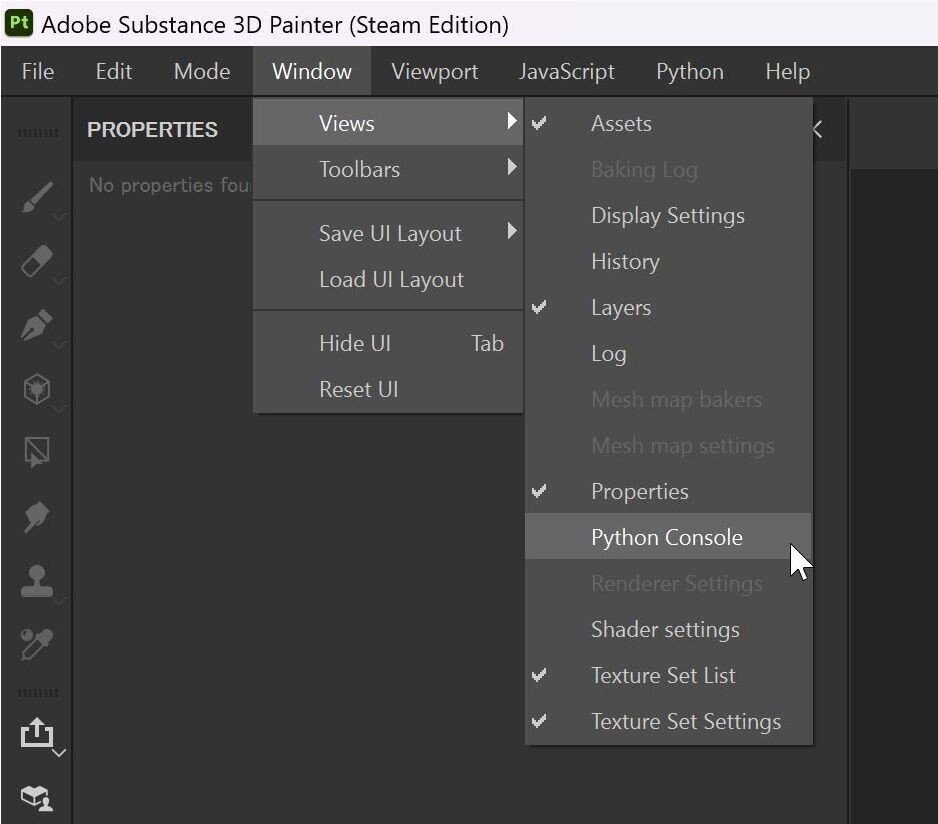This screenshot has width=938, height=824.
Task: Toggle the Assets view off
Action: [x=668, y=123]
